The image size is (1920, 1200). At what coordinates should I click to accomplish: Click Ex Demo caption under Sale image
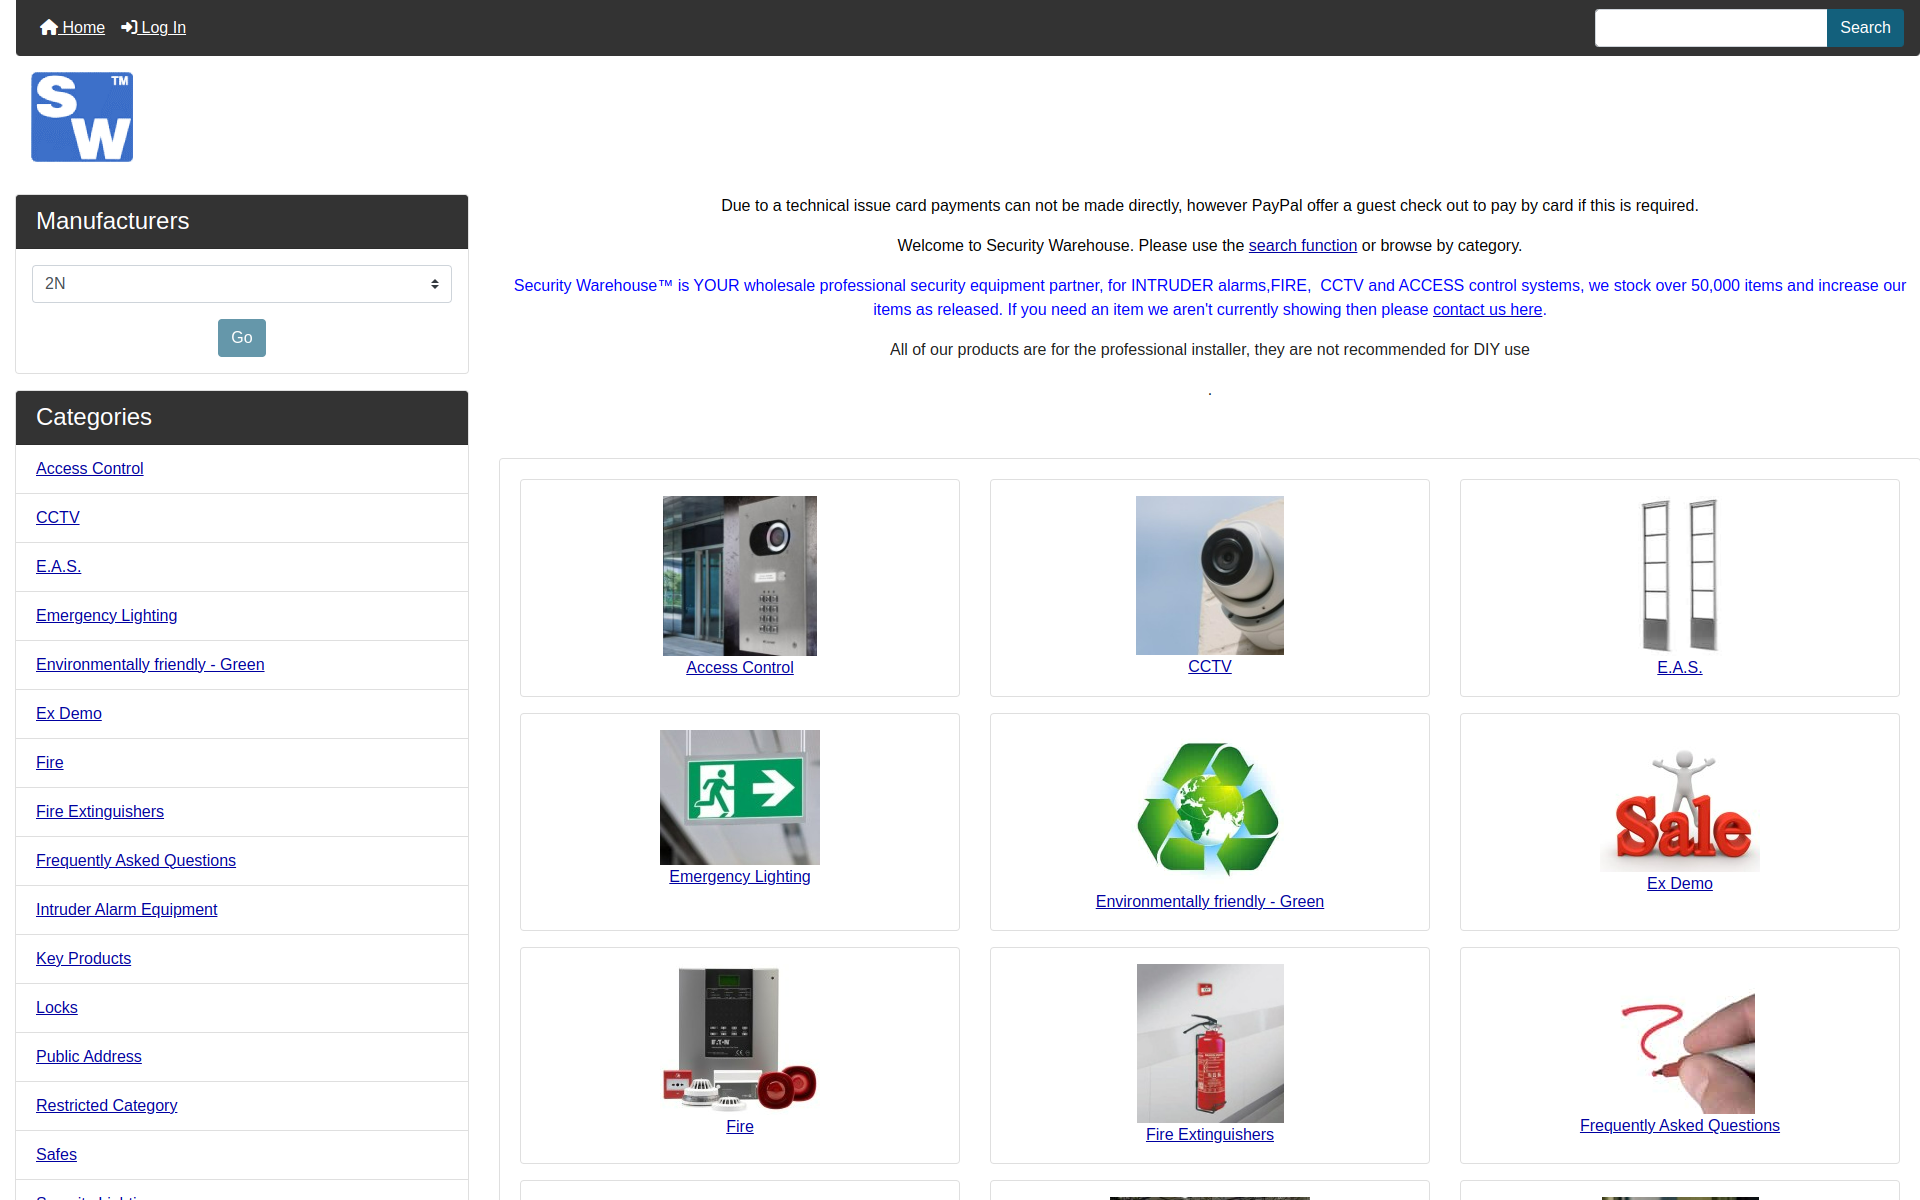click(x=1680, y=883)
